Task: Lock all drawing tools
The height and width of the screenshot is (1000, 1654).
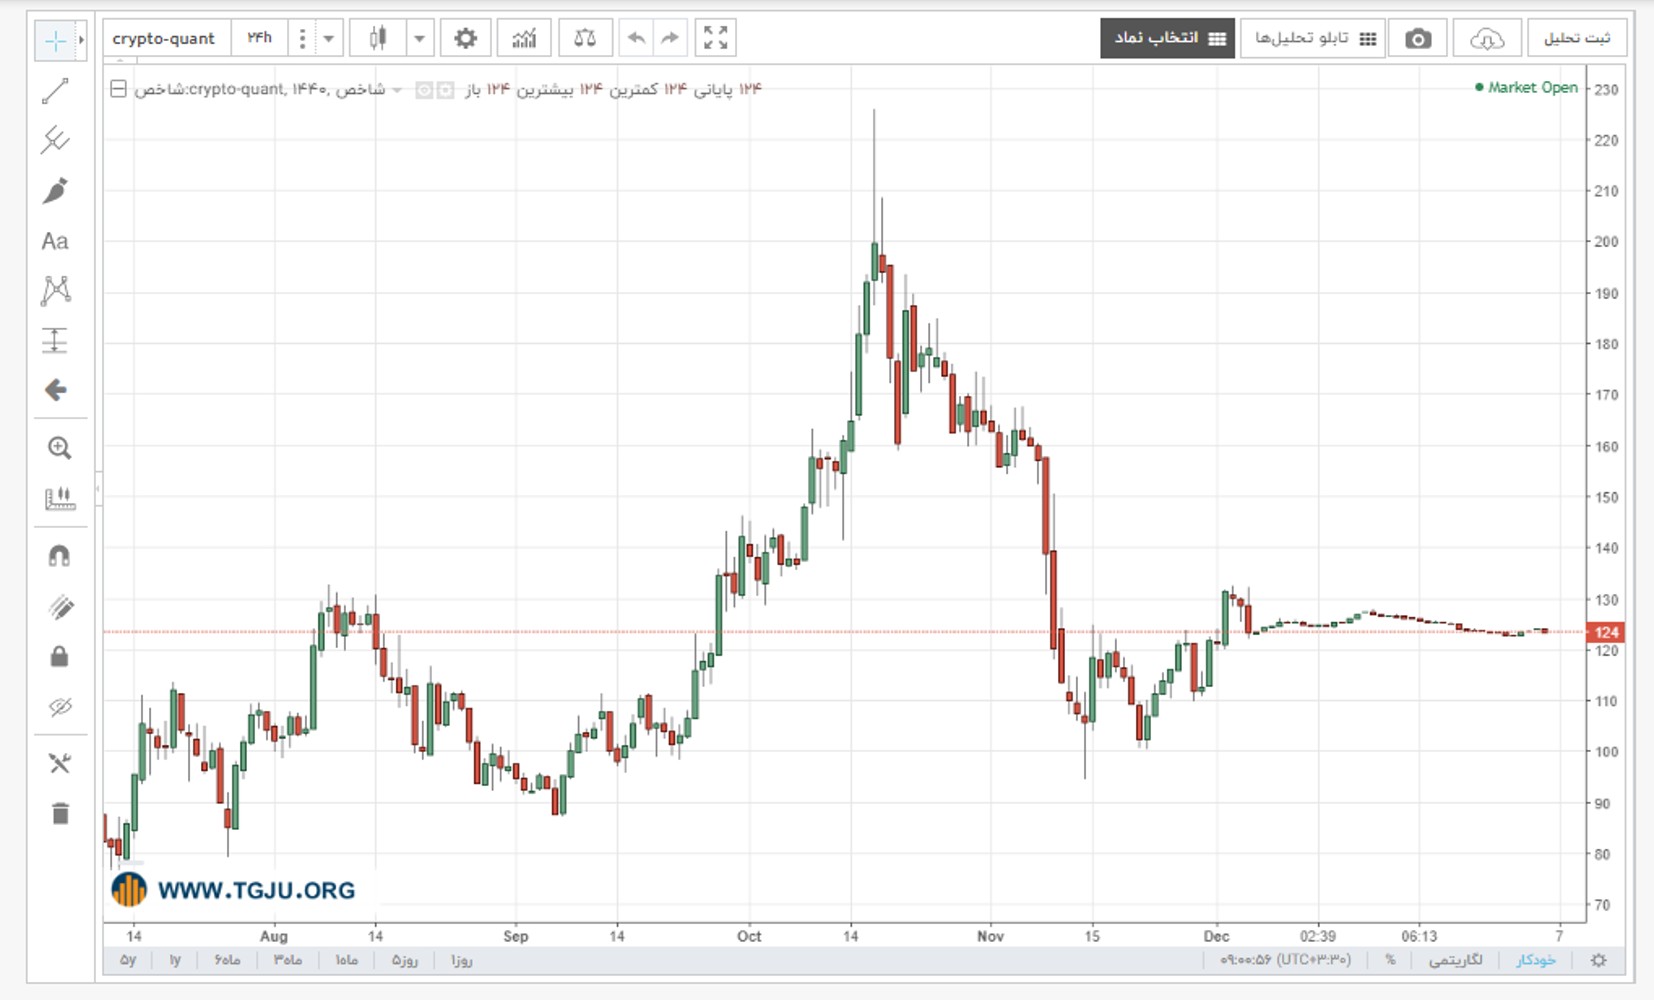Action: click(x=59, y=656)
